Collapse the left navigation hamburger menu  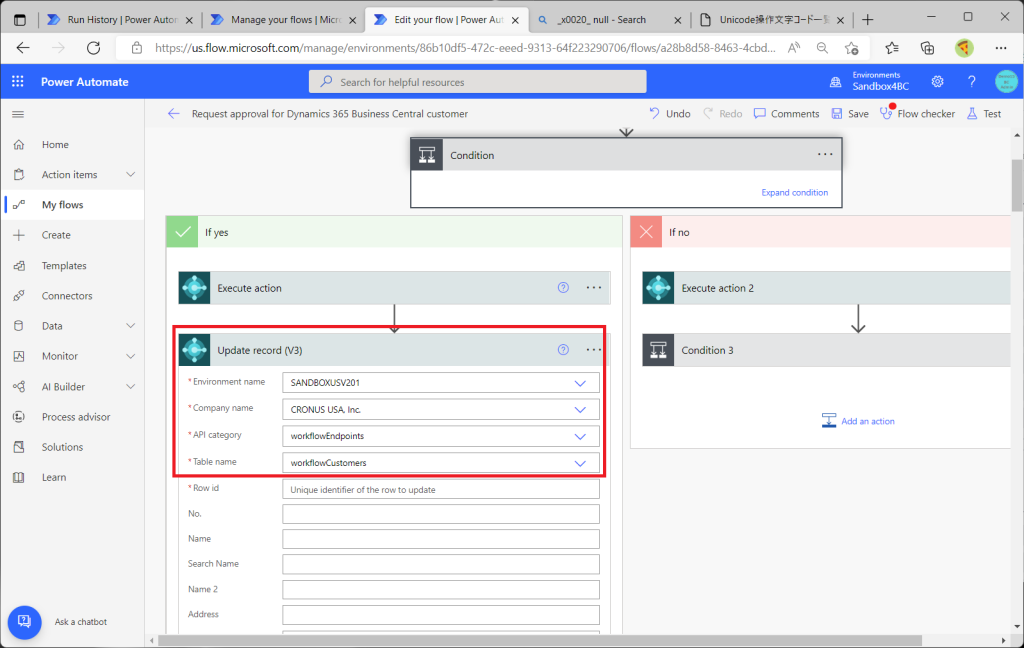click(18, 114)
